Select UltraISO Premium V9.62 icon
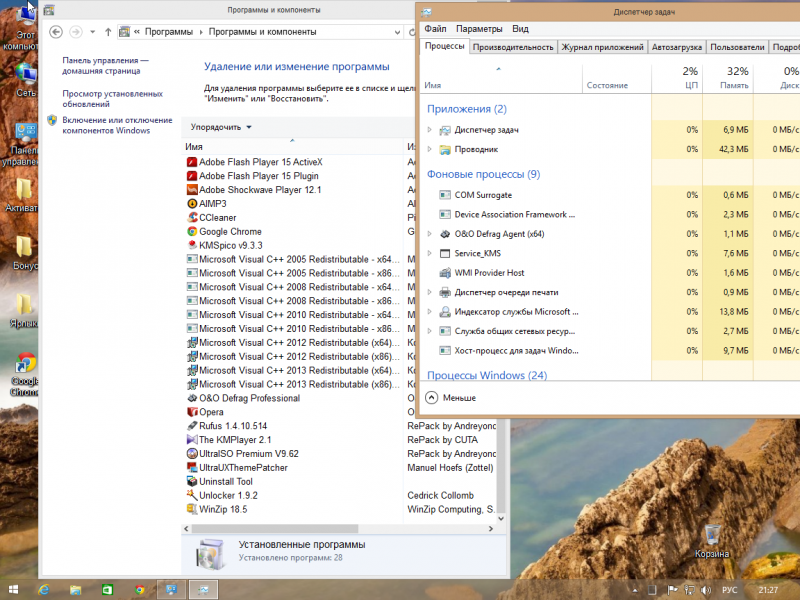 click(x=192, y=454)
